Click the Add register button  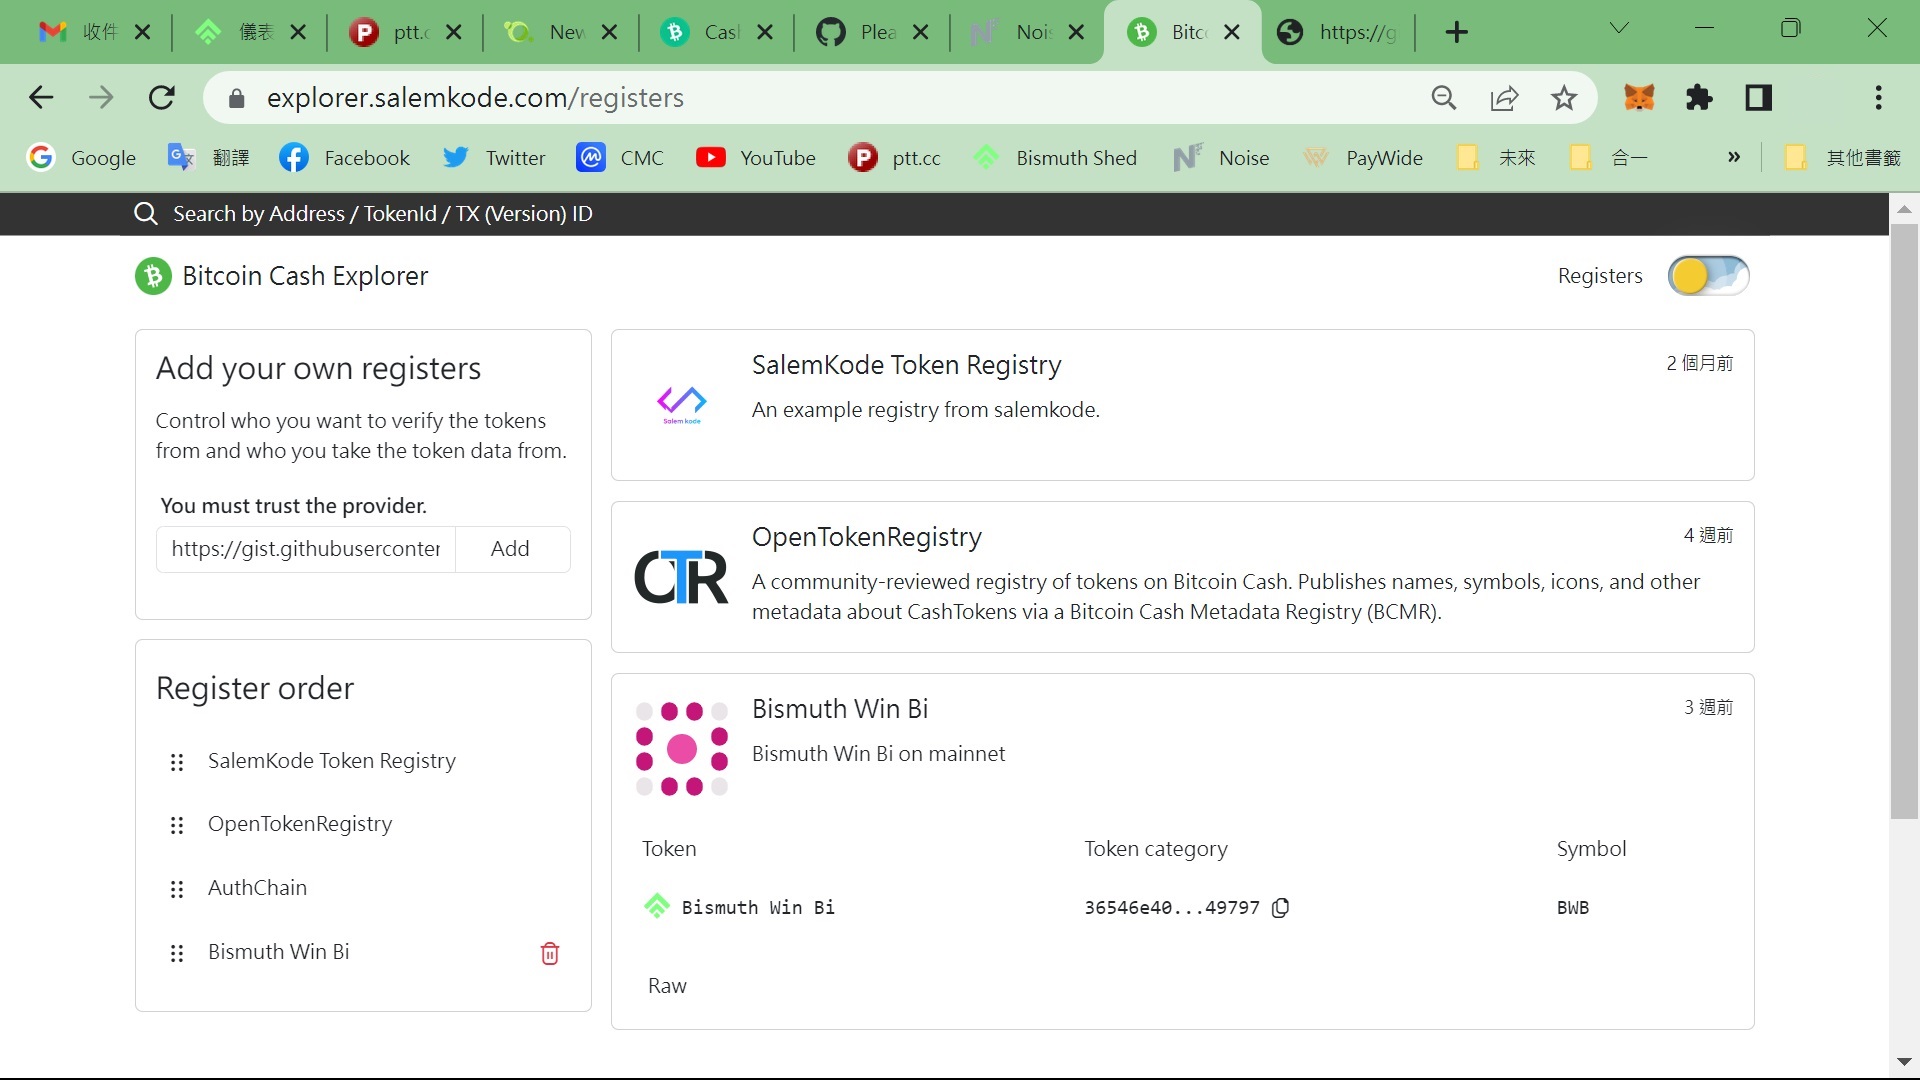(x=510, y=549)
